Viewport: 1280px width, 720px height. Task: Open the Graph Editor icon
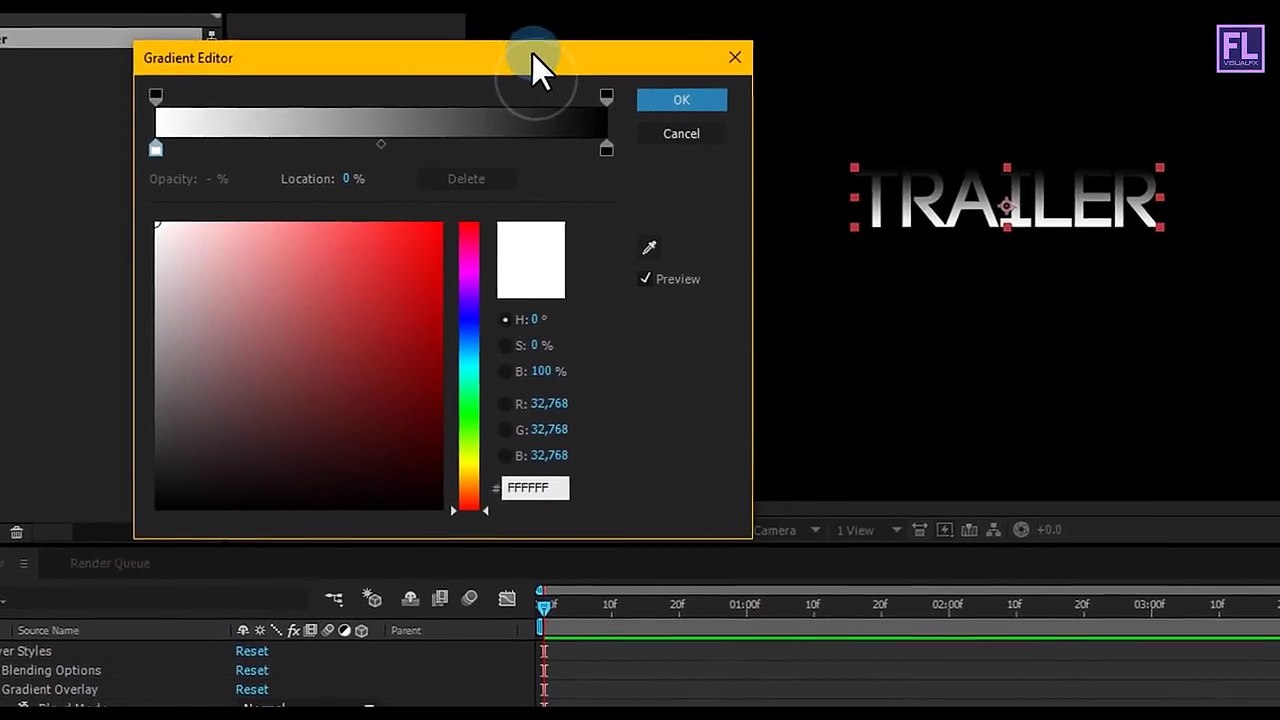point(507,598)
